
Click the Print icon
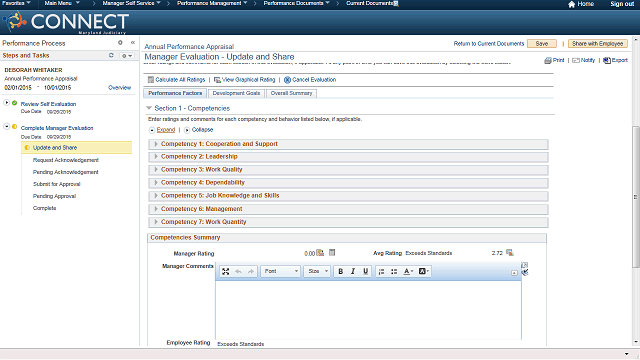coord(548,60)
